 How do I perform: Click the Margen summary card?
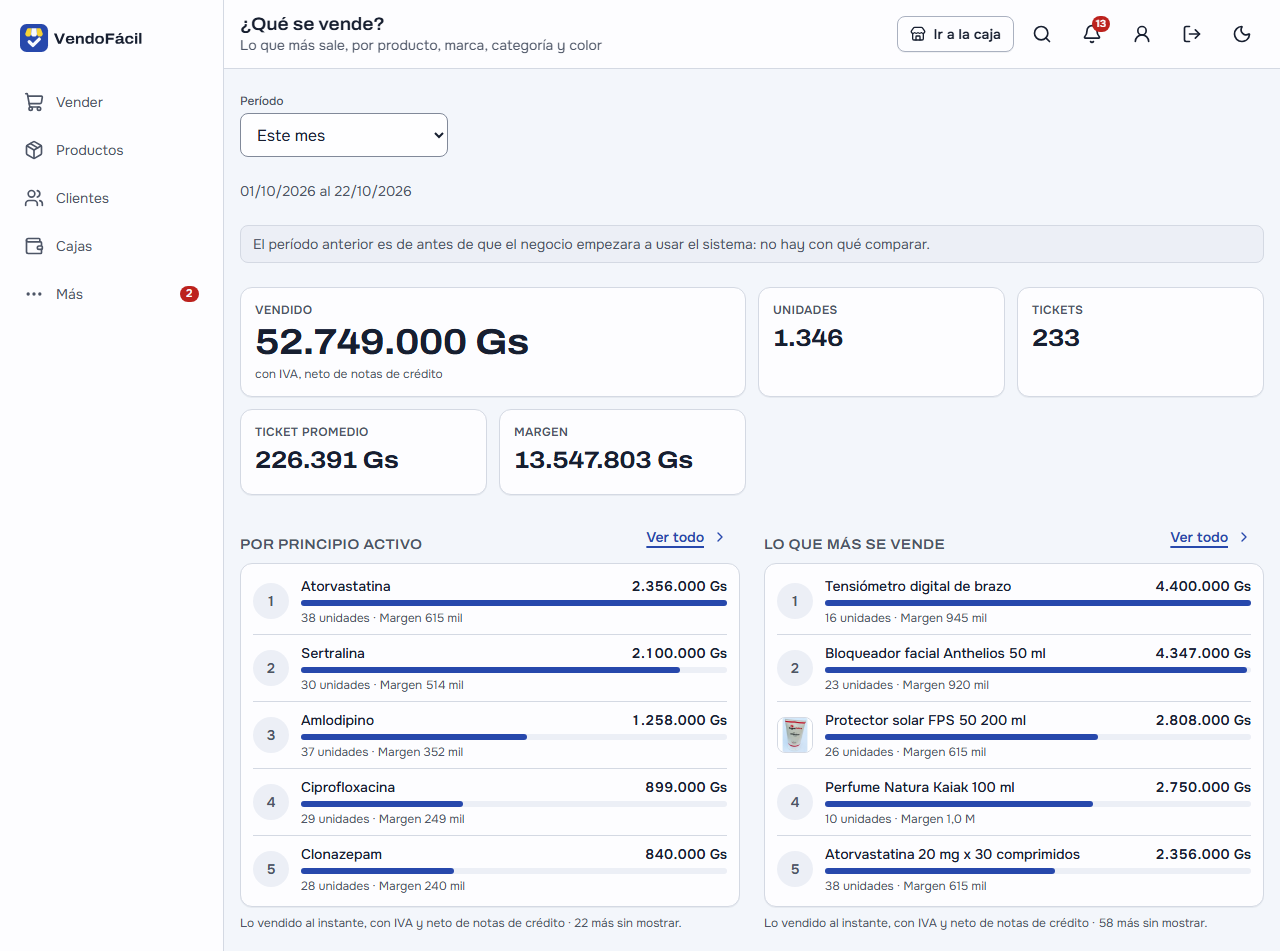(x=622, y=452)
